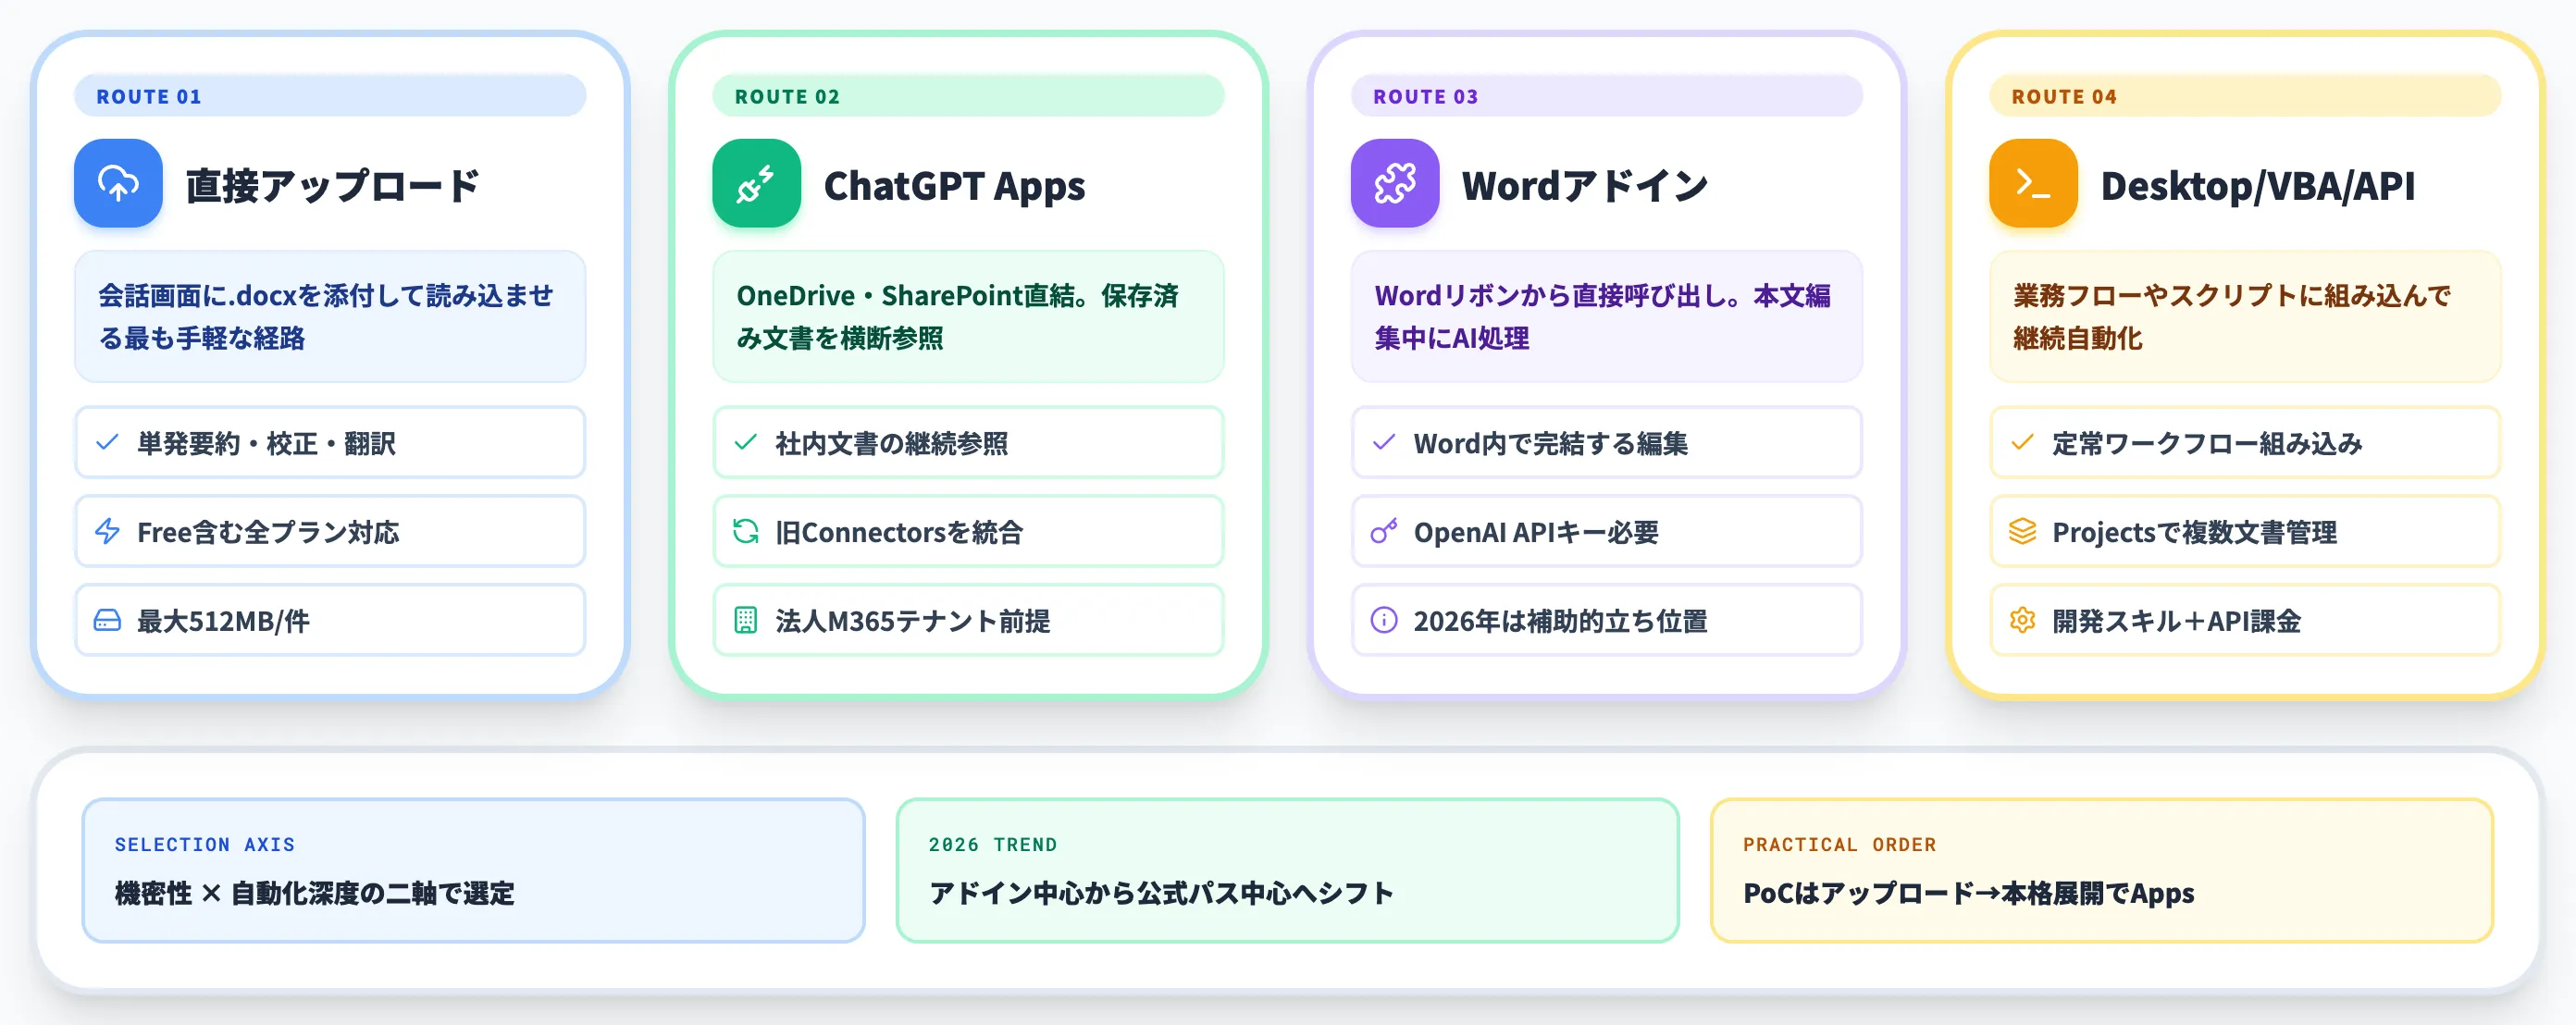This screenshot has height=1025, width=2576.
Task: Click the 直接アップロード heading
Action: [333, 186]
